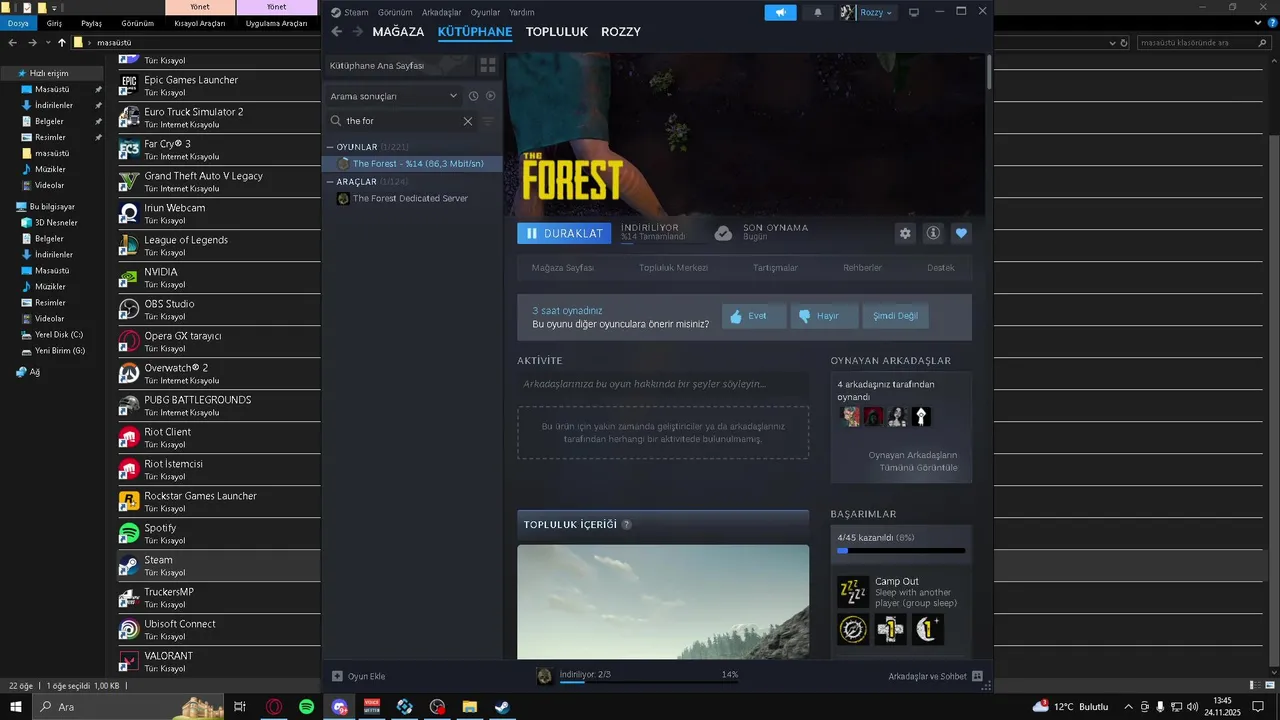
Task: Open Steam announcements megaphone icon
Action: point(781,12)
